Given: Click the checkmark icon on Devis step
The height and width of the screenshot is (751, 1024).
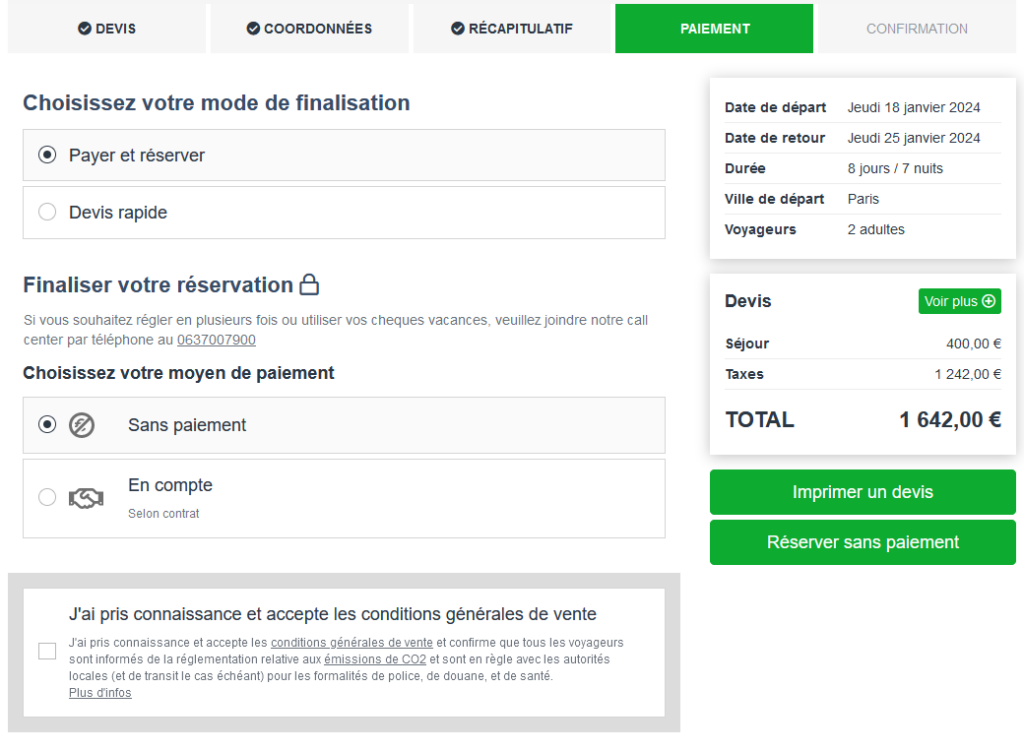Looking at the screenshot, I should pyautogui.click(x=85, y=29).
